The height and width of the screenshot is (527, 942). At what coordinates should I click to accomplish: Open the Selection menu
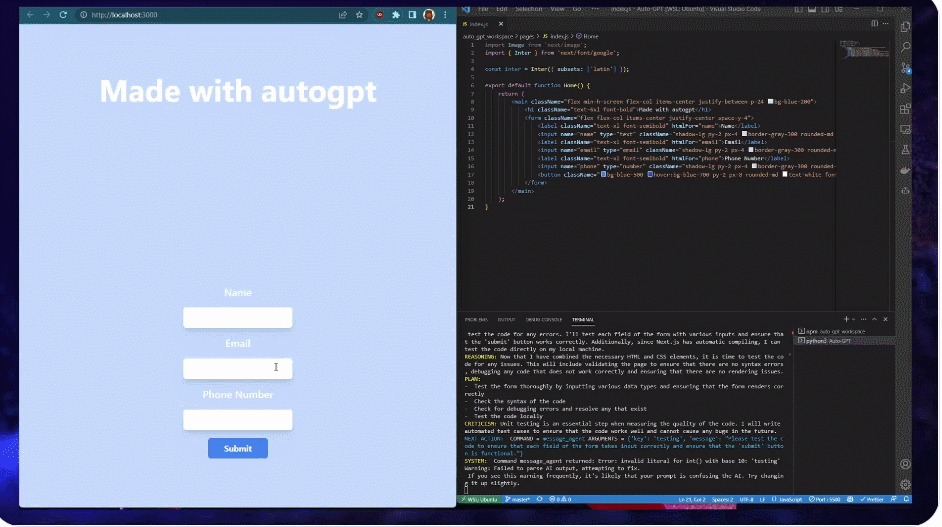(x=528, y=8)
